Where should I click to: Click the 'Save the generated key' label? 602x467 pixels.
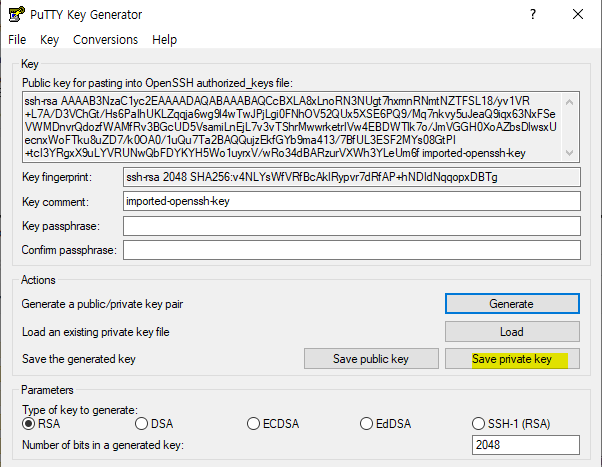(x=79, y=359)
